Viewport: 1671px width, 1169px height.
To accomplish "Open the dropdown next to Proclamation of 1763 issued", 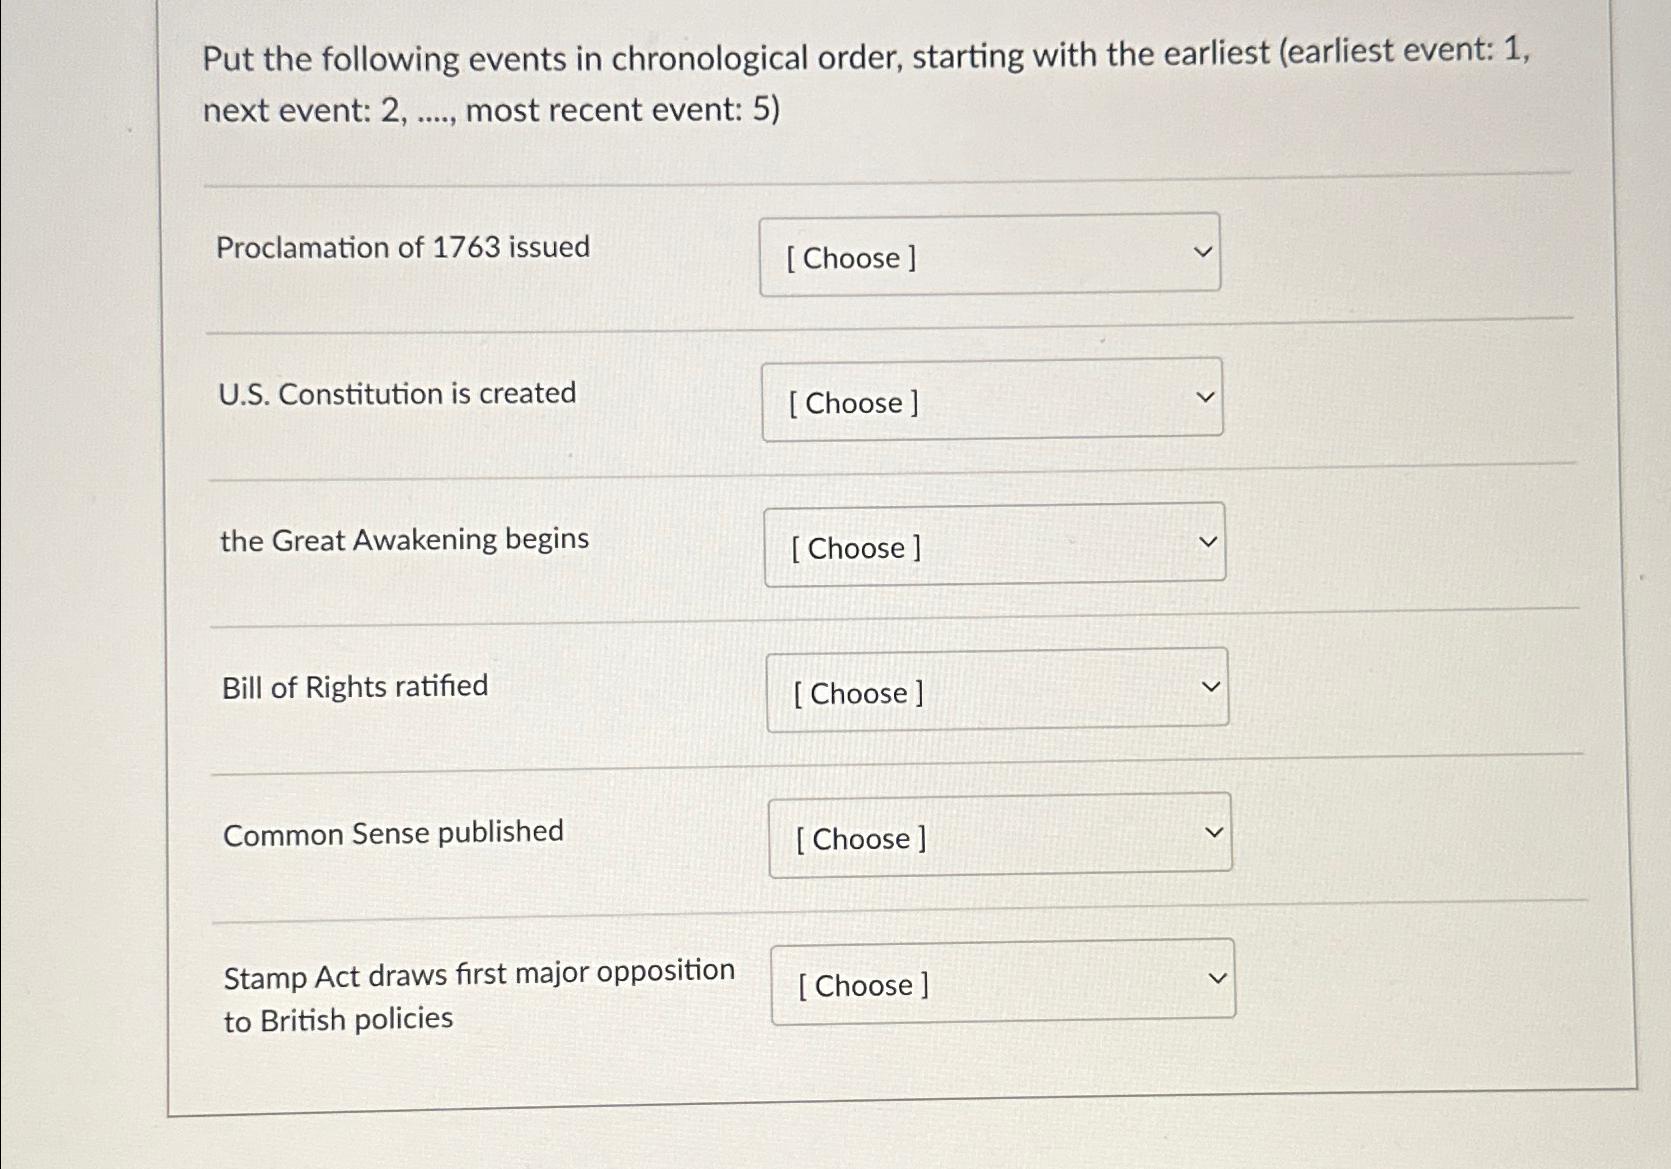I will [990, 255].
